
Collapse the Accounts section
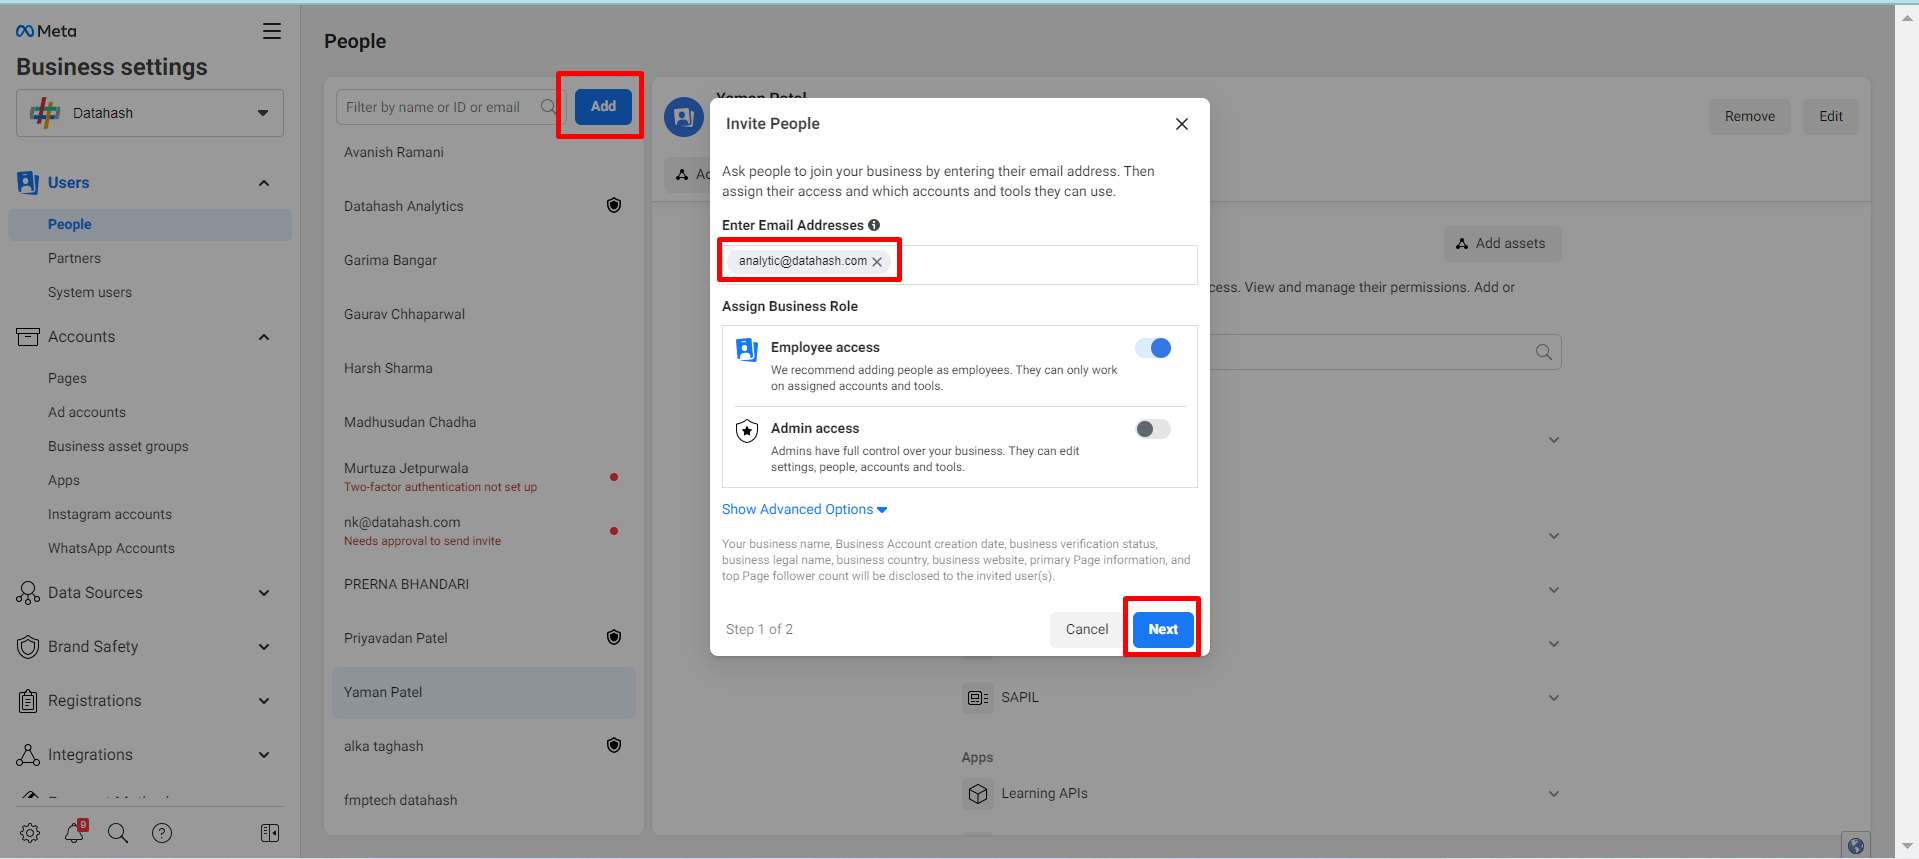264,337
